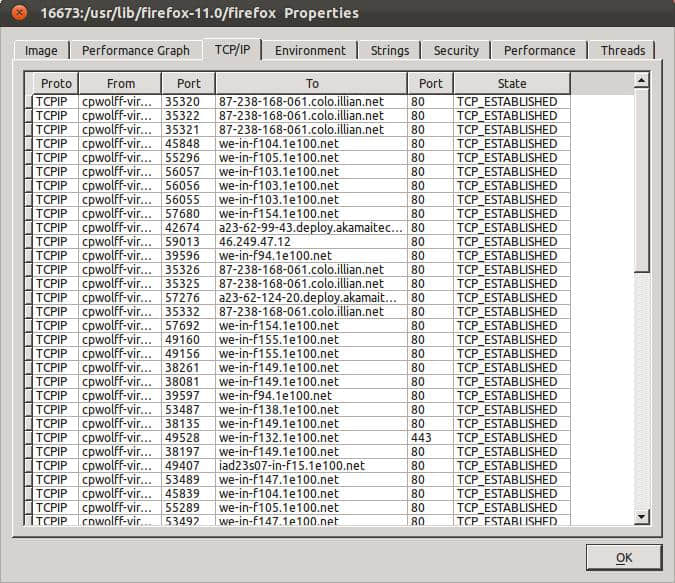Select local port 57692

tap(189, 326)
